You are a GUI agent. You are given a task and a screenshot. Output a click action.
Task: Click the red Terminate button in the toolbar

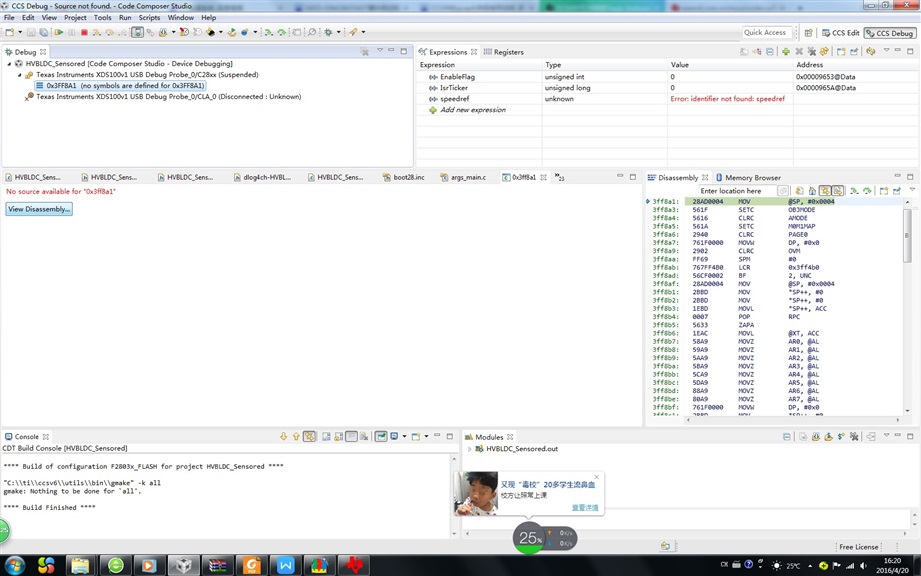point(84,32)
